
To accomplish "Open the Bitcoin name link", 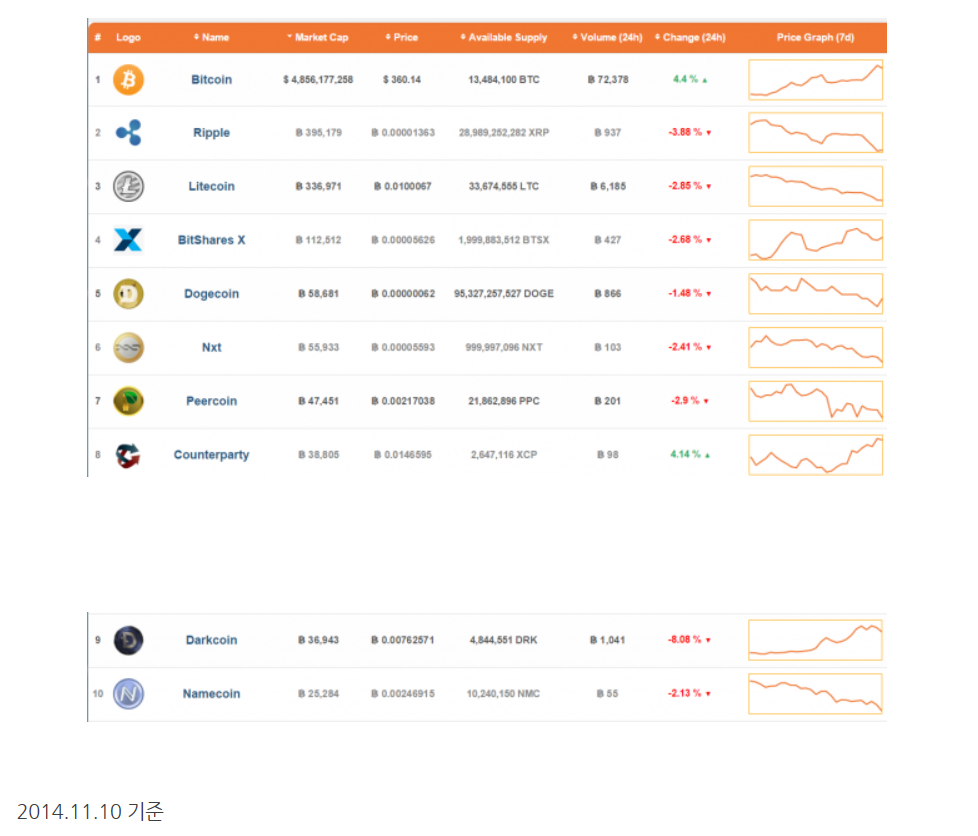I will (x=211, y=80).
